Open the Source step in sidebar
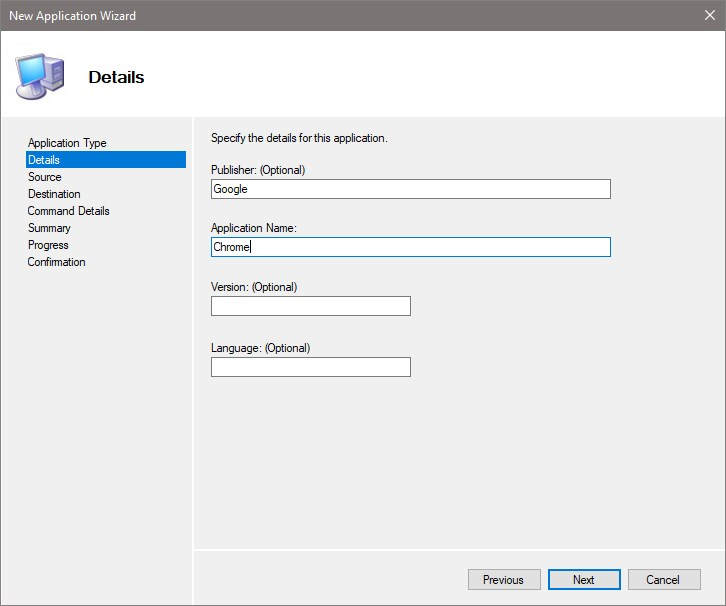Viewport: 726px width, 606px height. click(x=44, y=177)
